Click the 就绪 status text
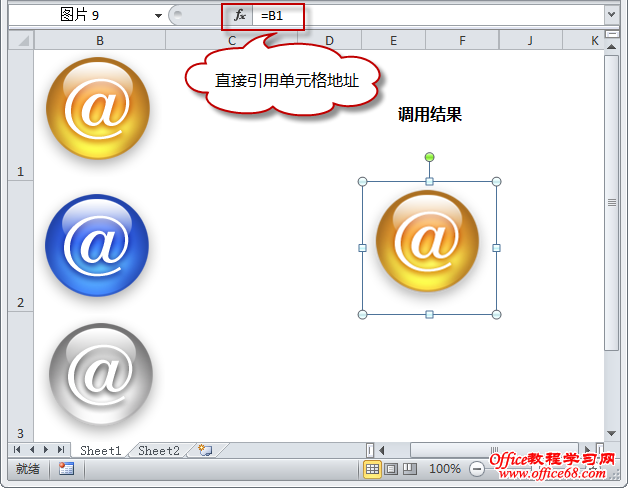The width and height of the screenshot is (628, 488). coord(28,468)
